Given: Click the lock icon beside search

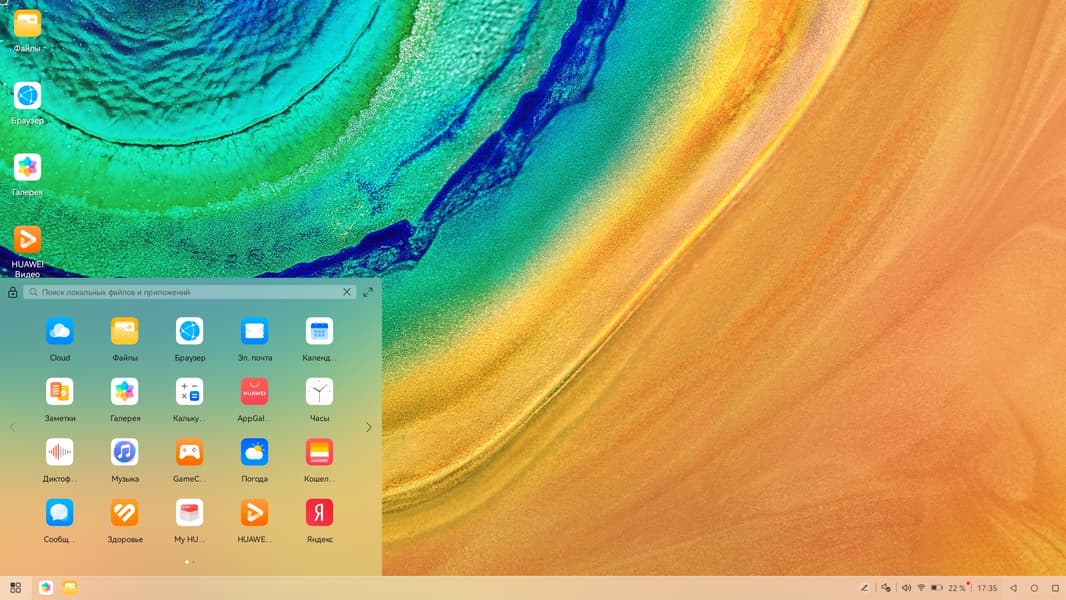Looking at the screenshot, I should [12, 292].
